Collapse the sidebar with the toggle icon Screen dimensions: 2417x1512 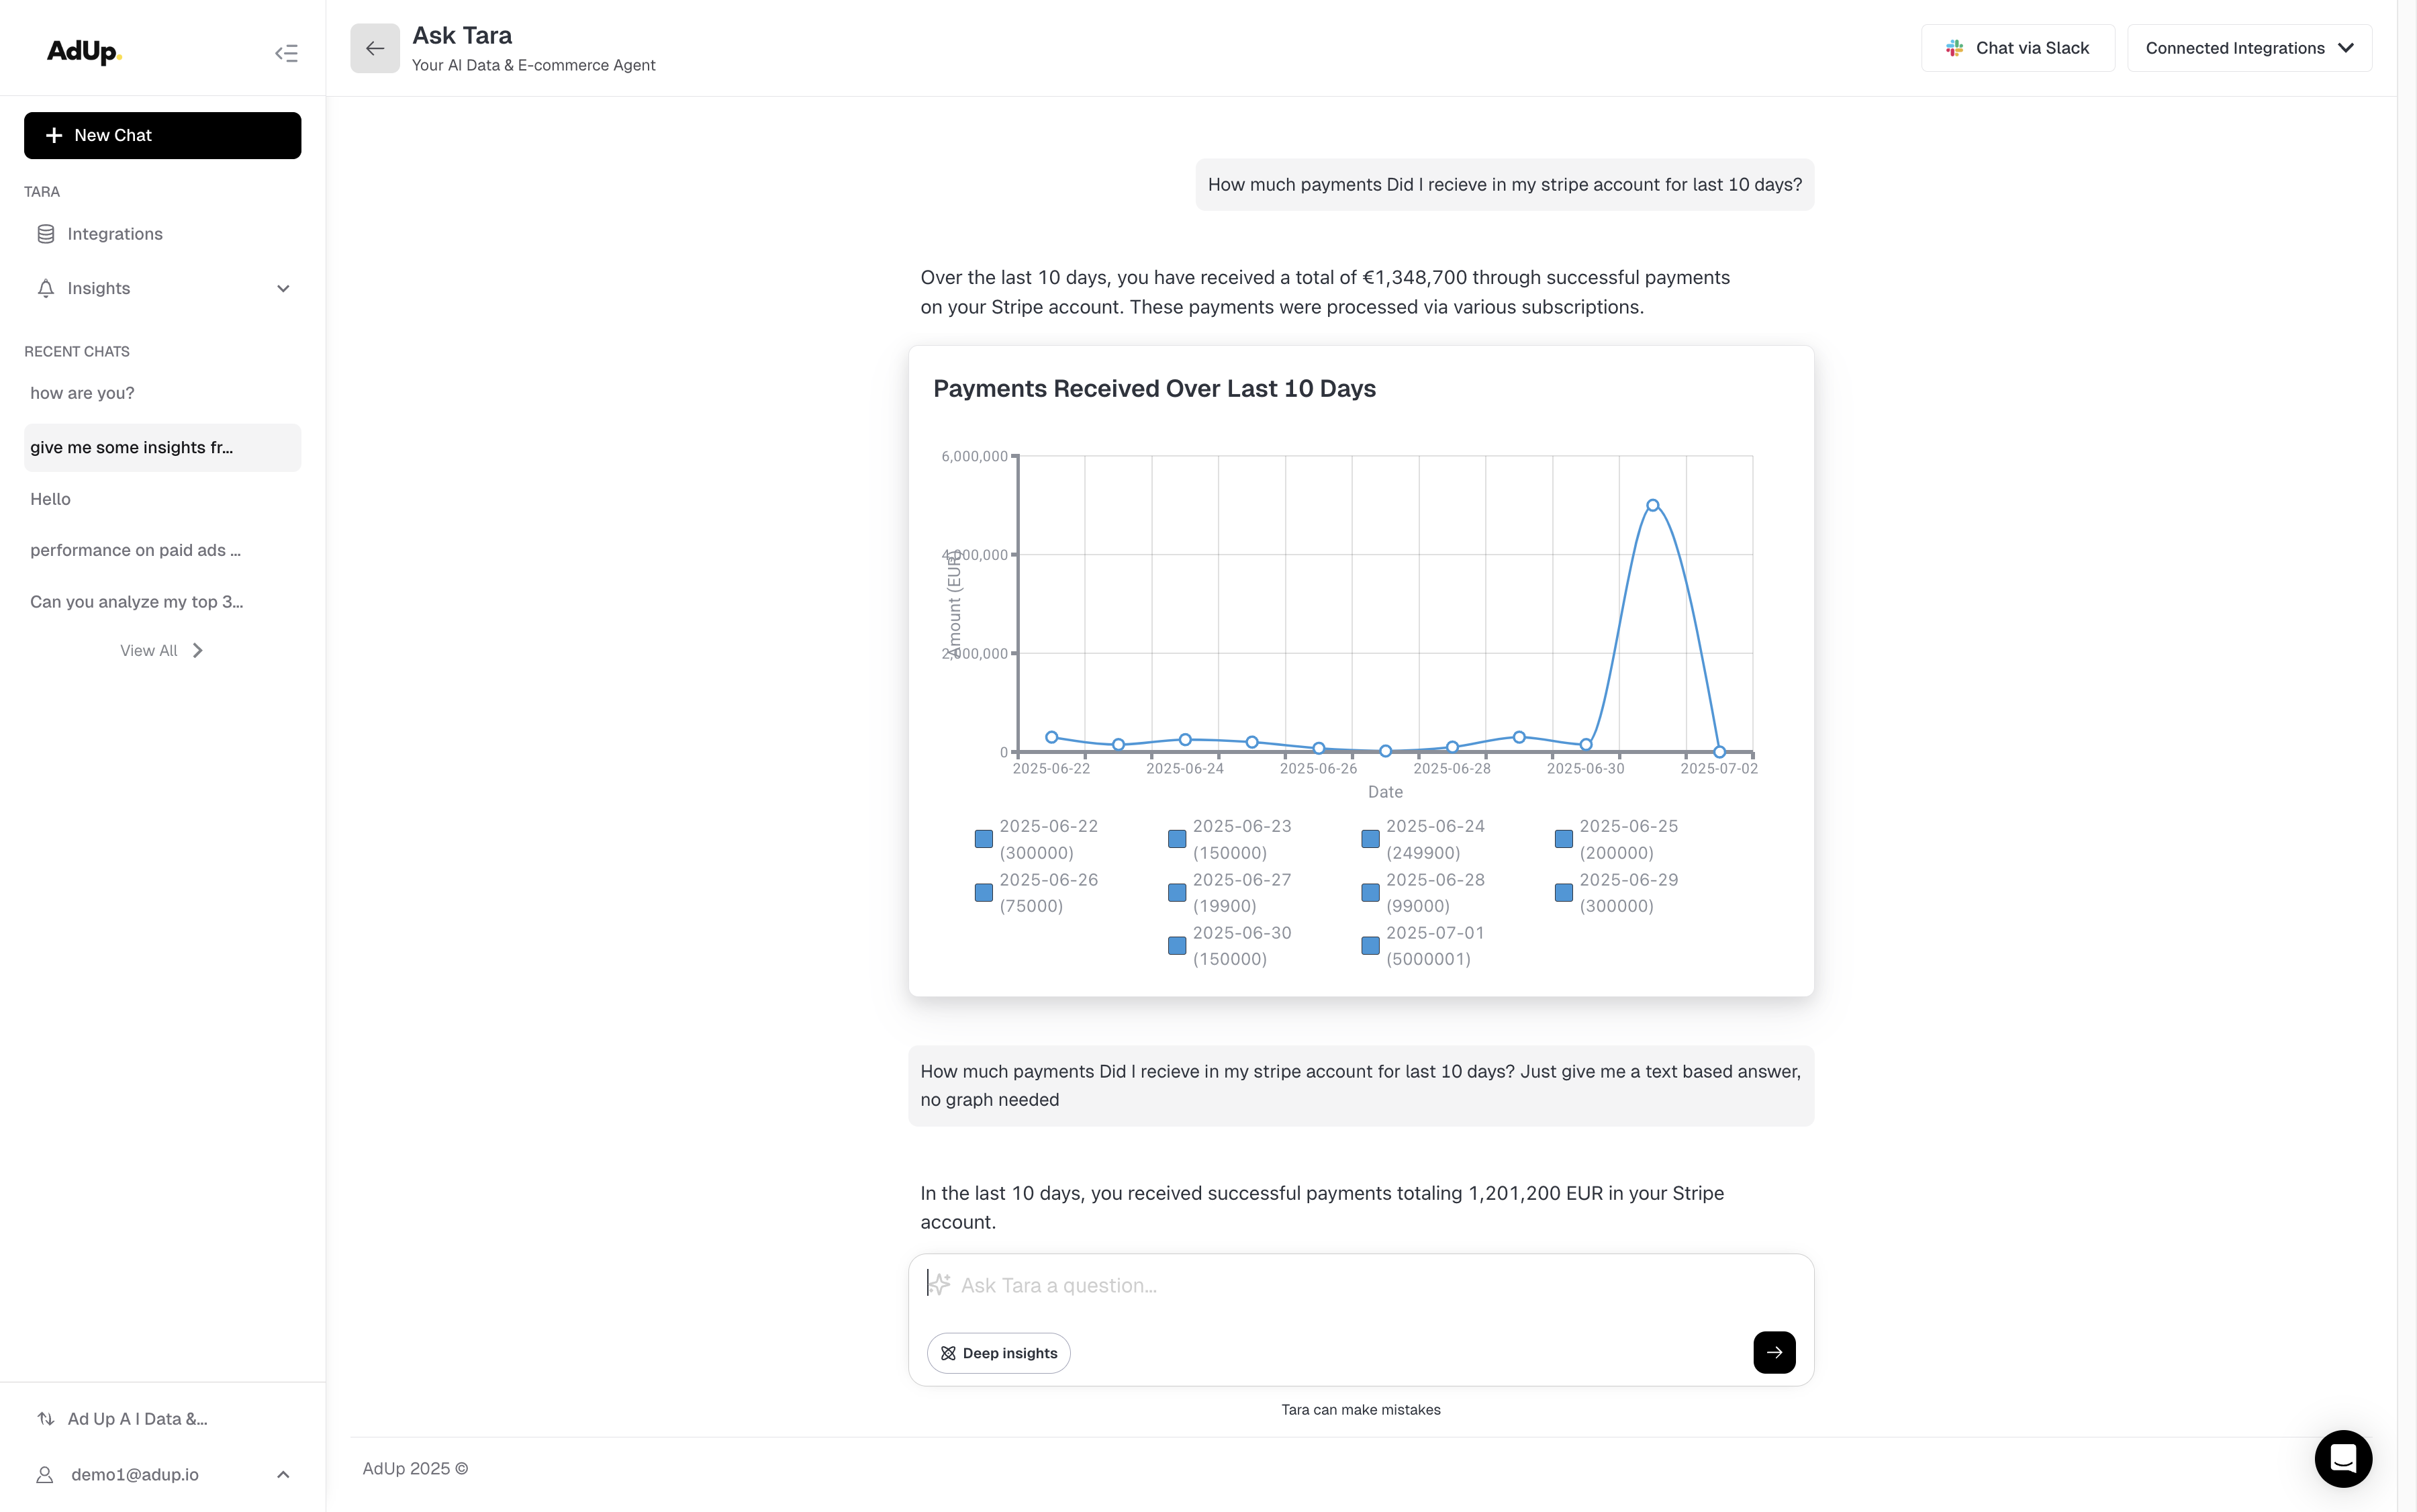coord(286,53)
